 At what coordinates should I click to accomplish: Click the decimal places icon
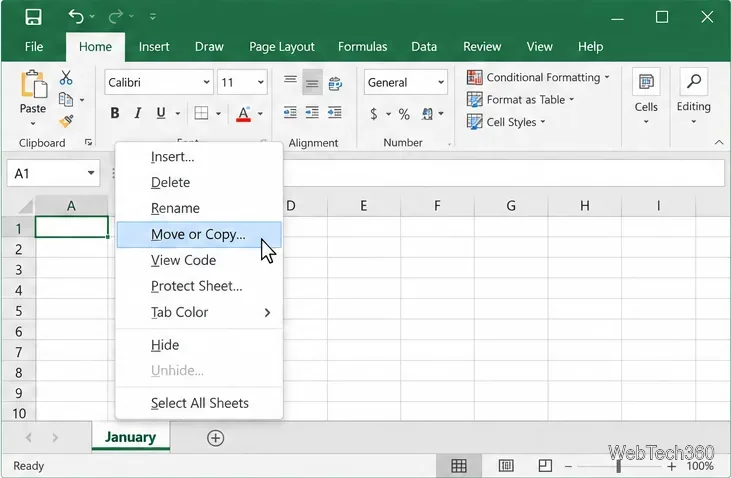tap(427, 114)
